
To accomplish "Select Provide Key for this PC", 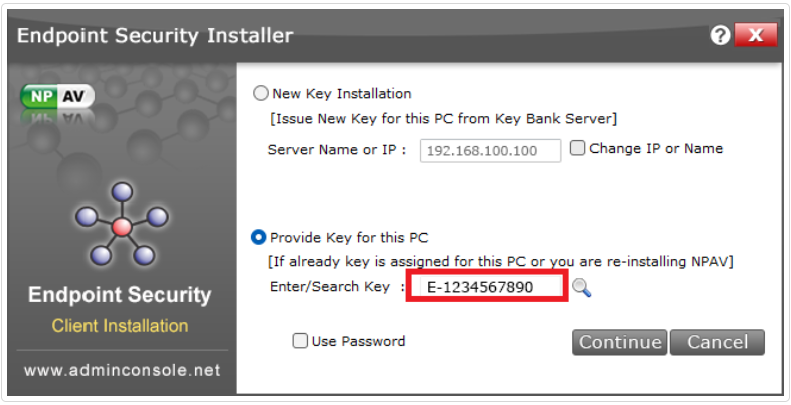I will point(259,238).
